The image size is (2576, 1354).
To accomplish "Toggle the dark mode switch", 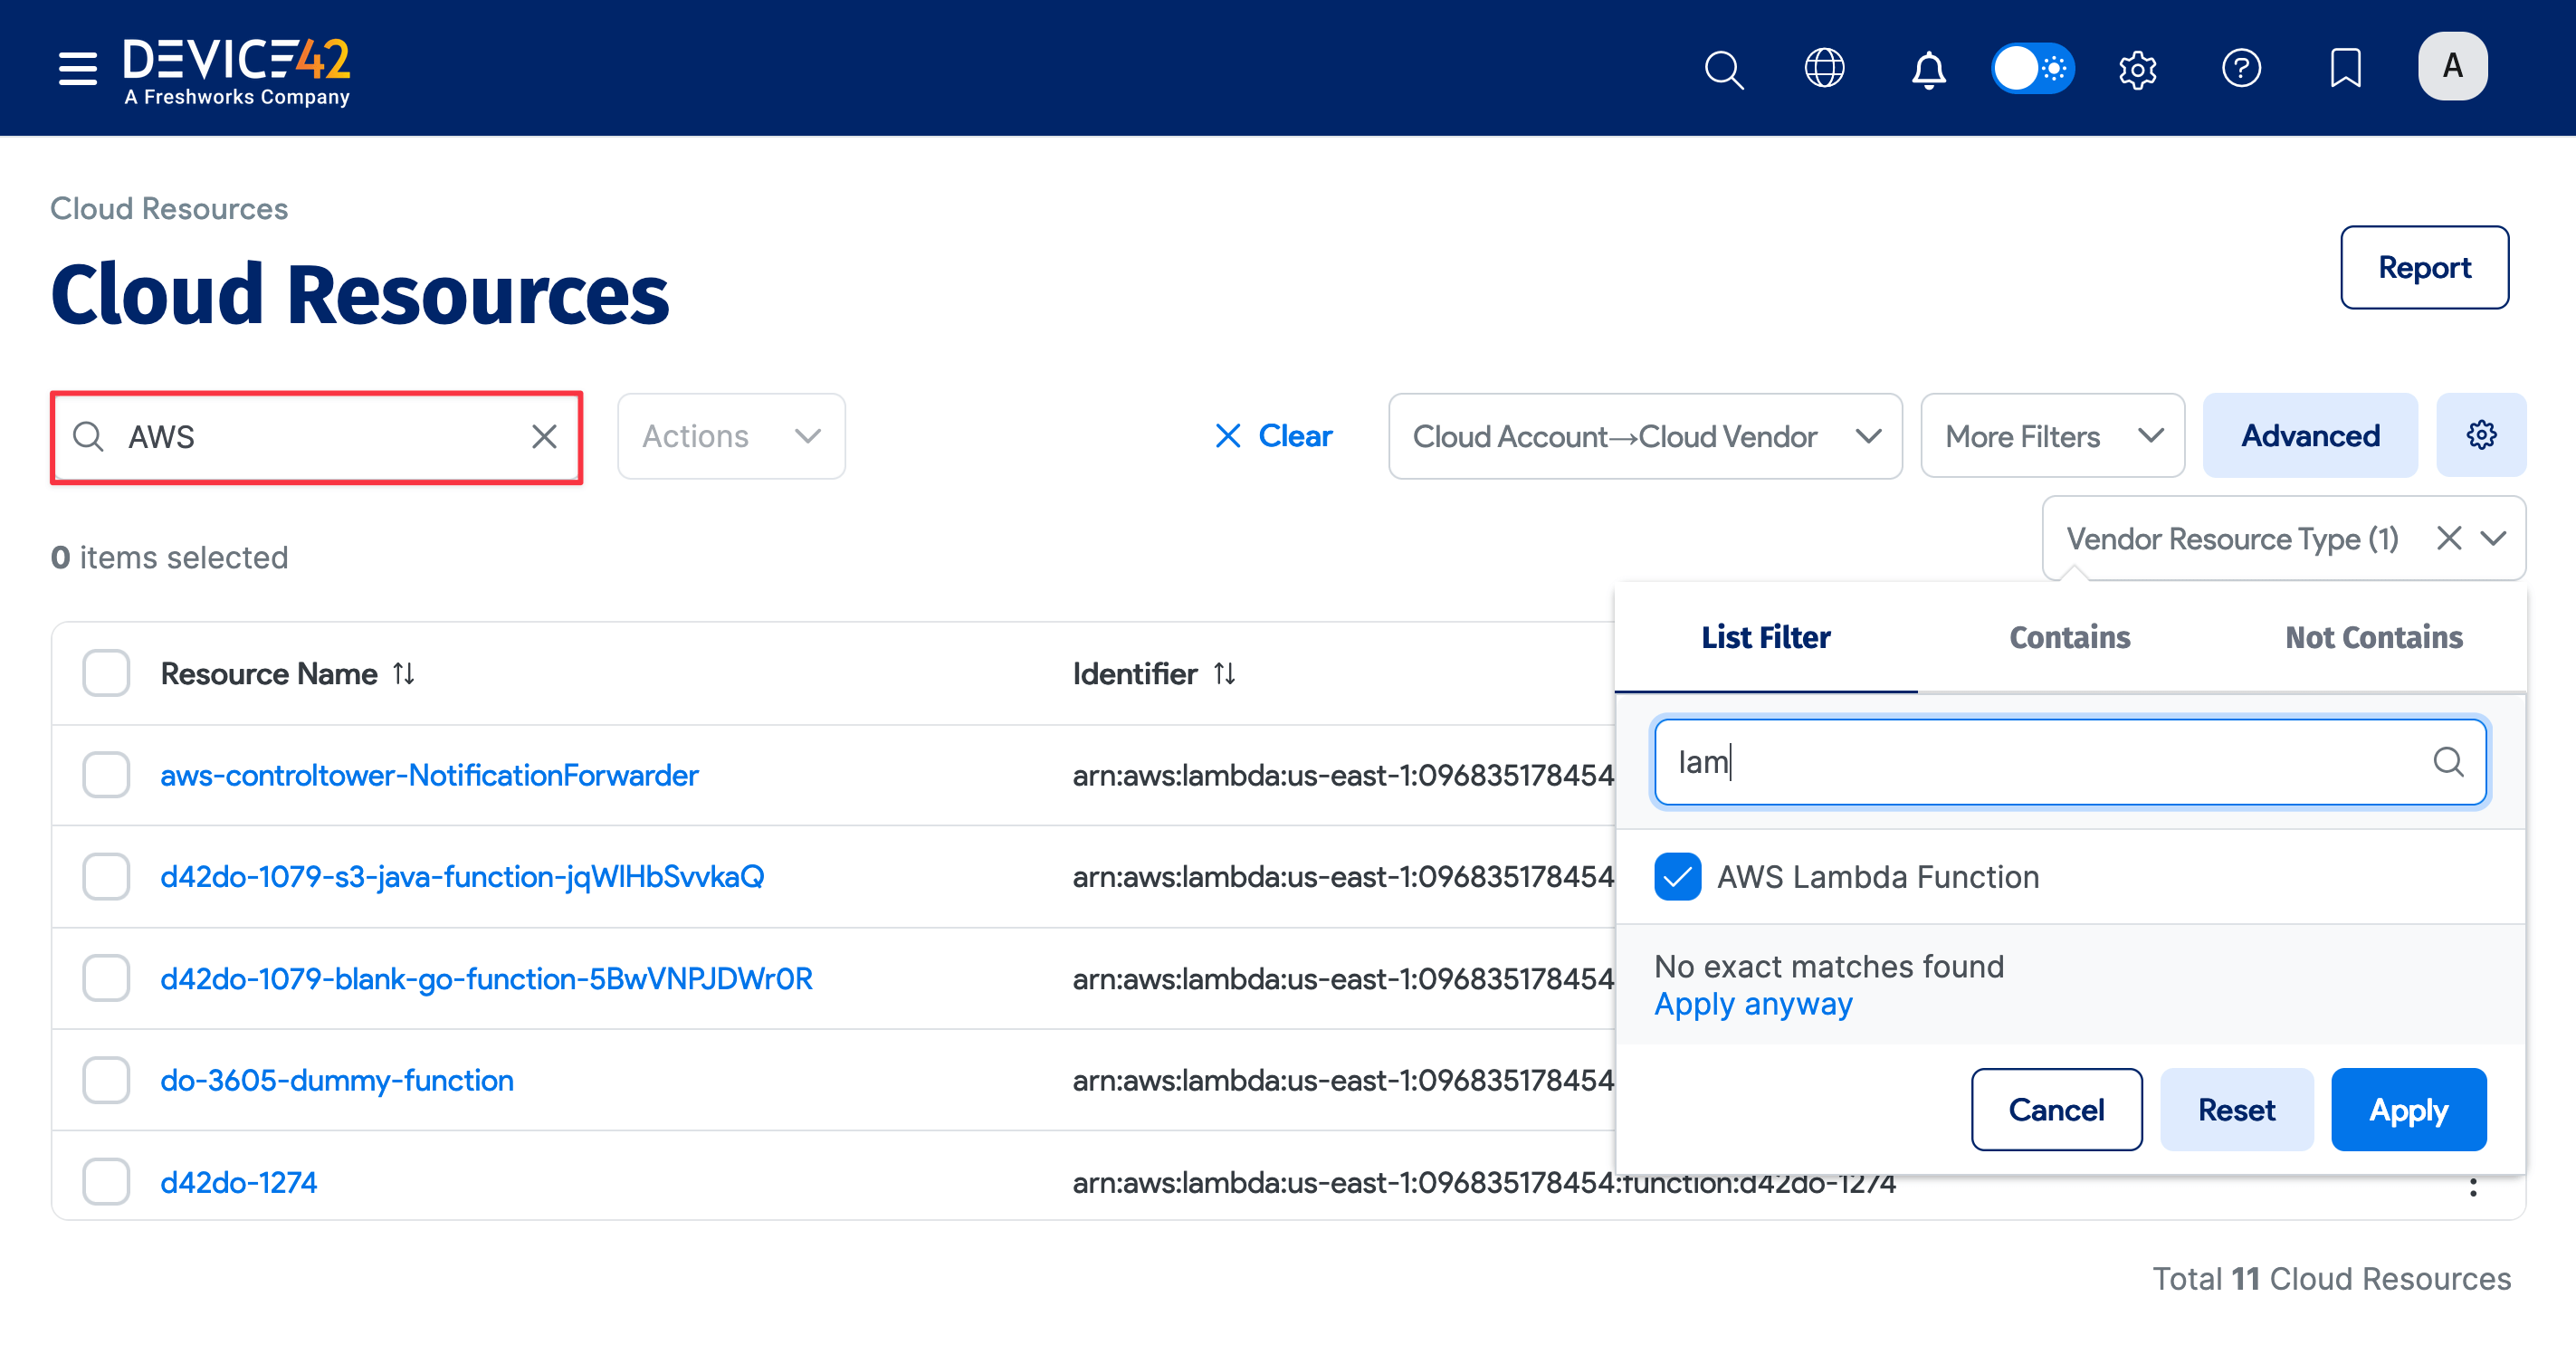I will [x=2032, y=68].
